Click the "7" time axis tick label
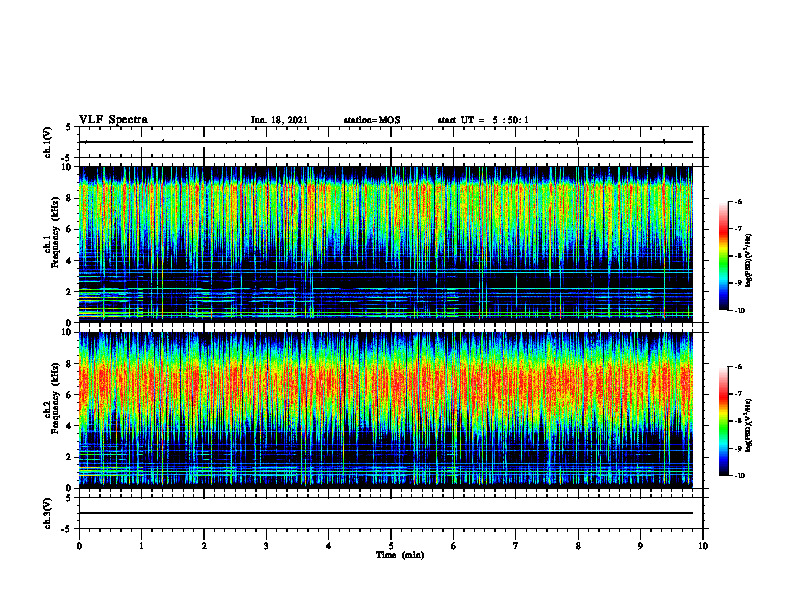 tap(516, 546)
